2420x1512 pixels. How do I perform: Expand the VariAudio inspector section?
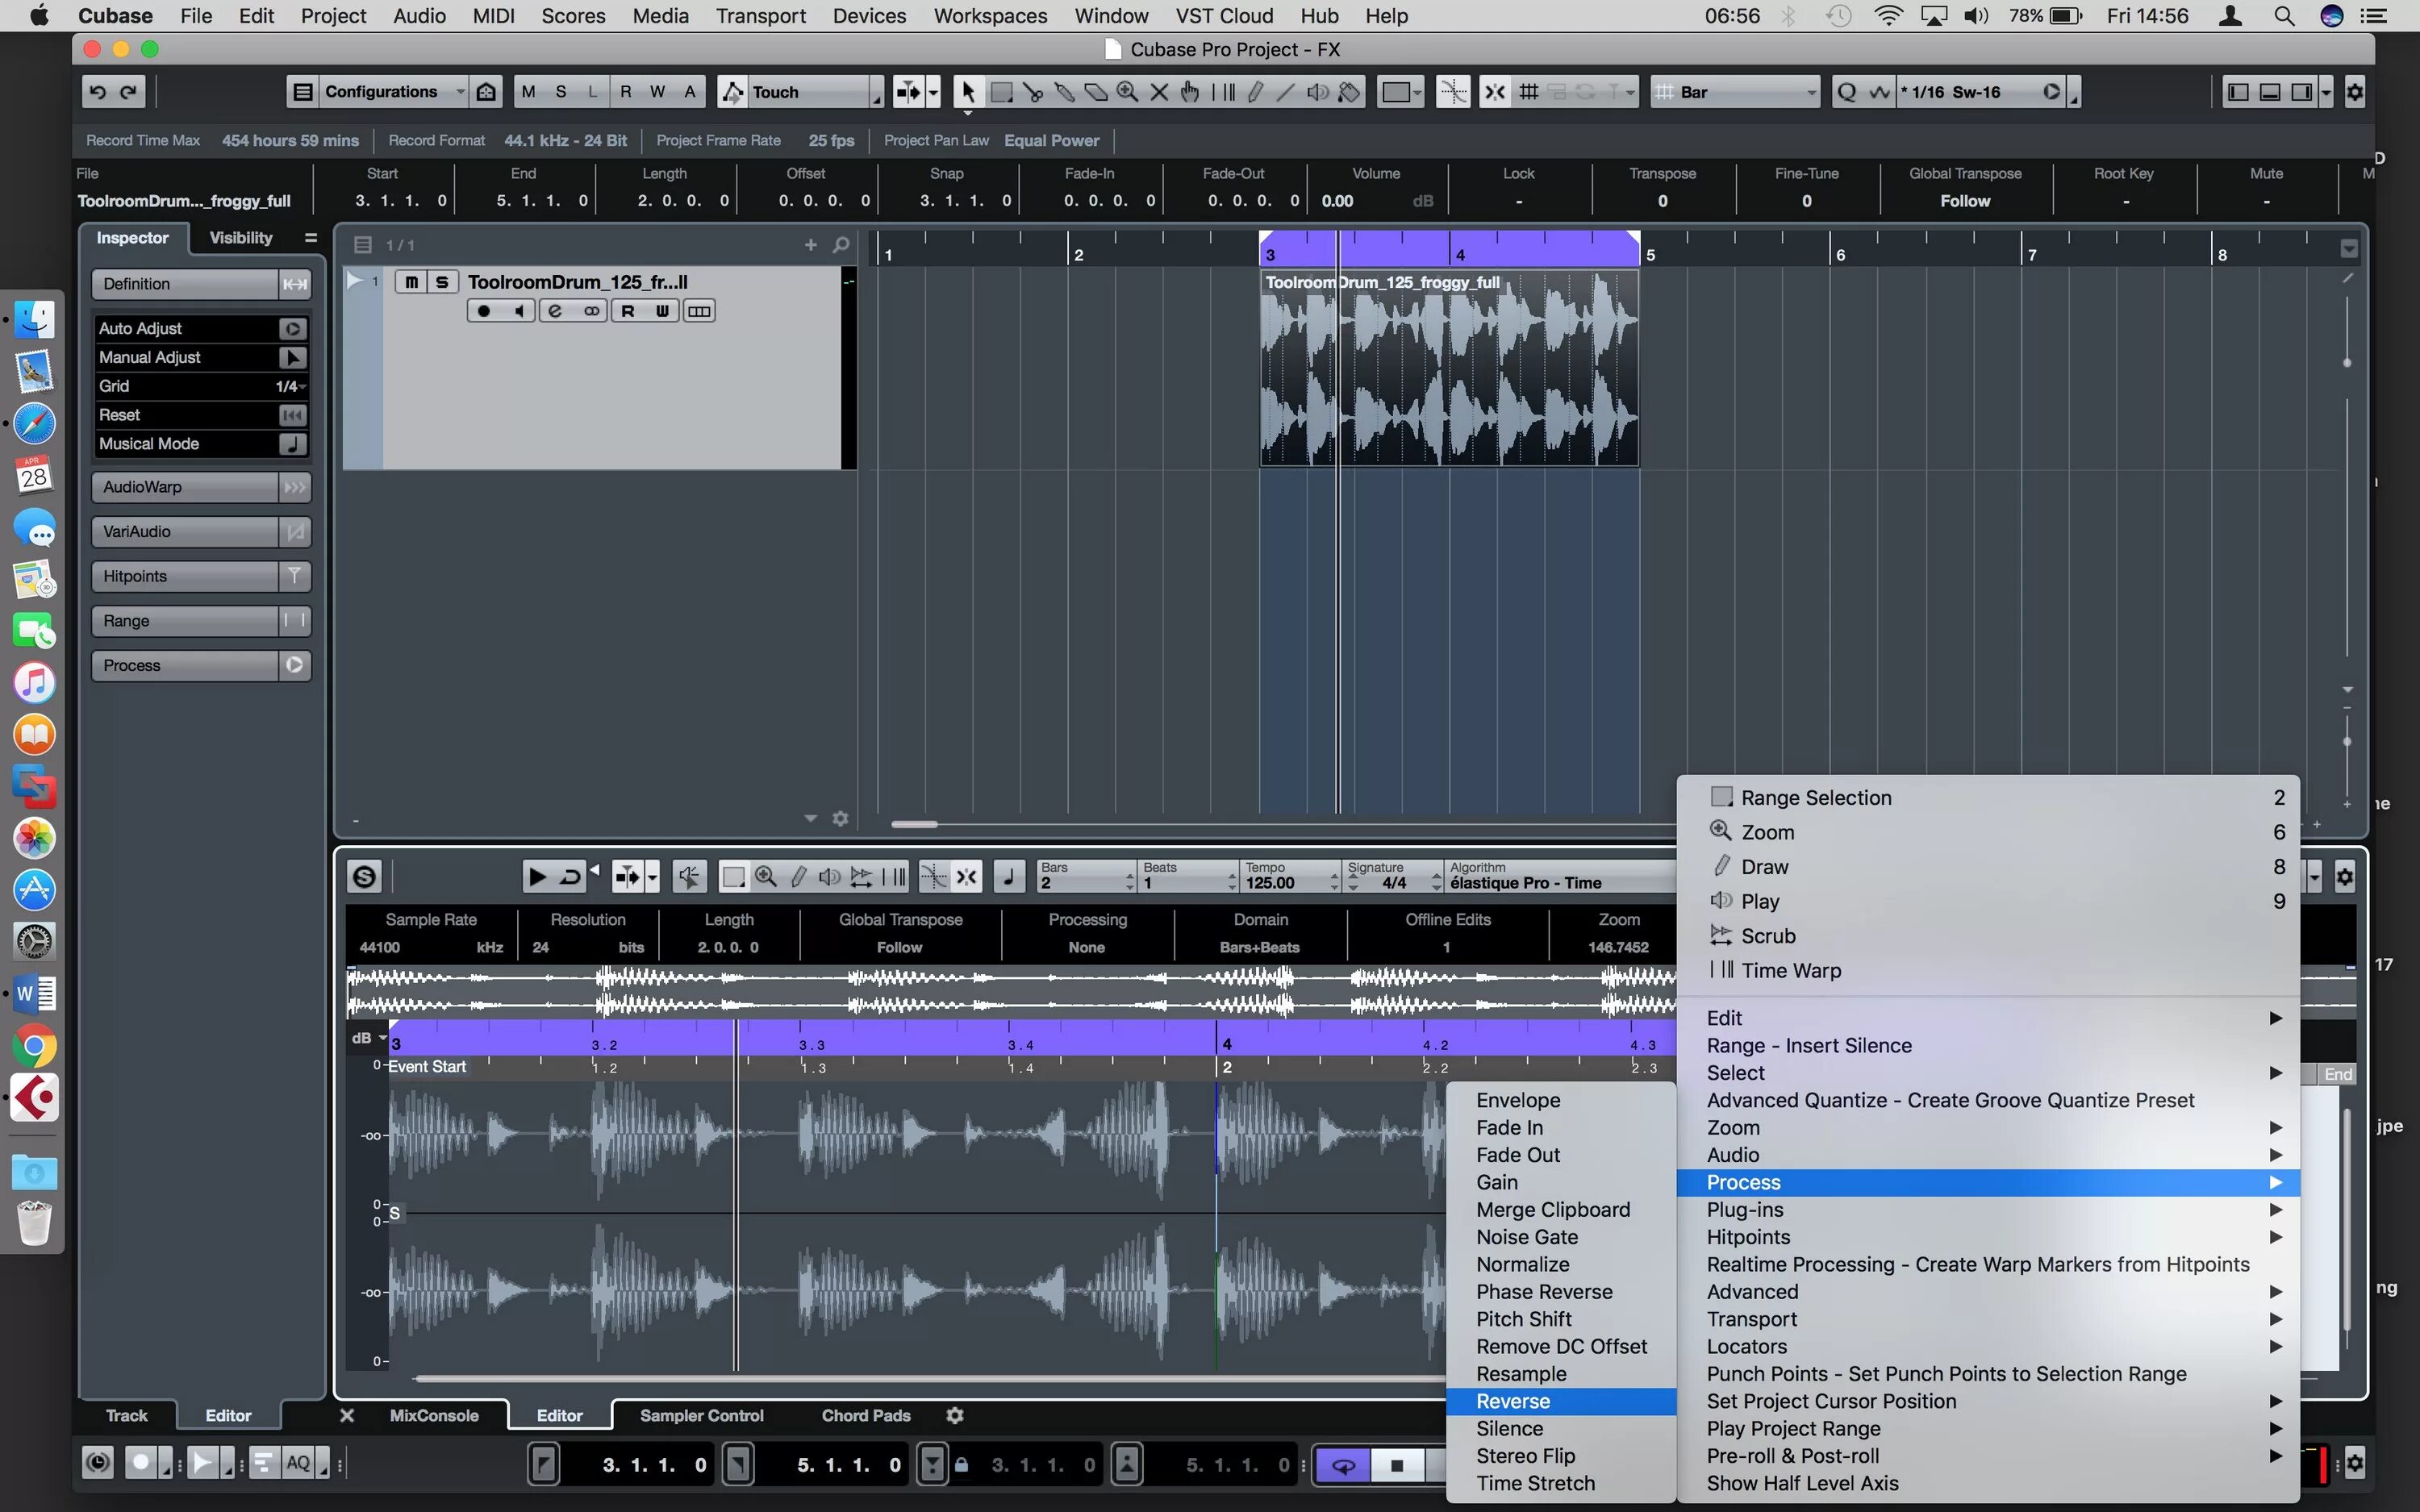[x=201, y=532]
